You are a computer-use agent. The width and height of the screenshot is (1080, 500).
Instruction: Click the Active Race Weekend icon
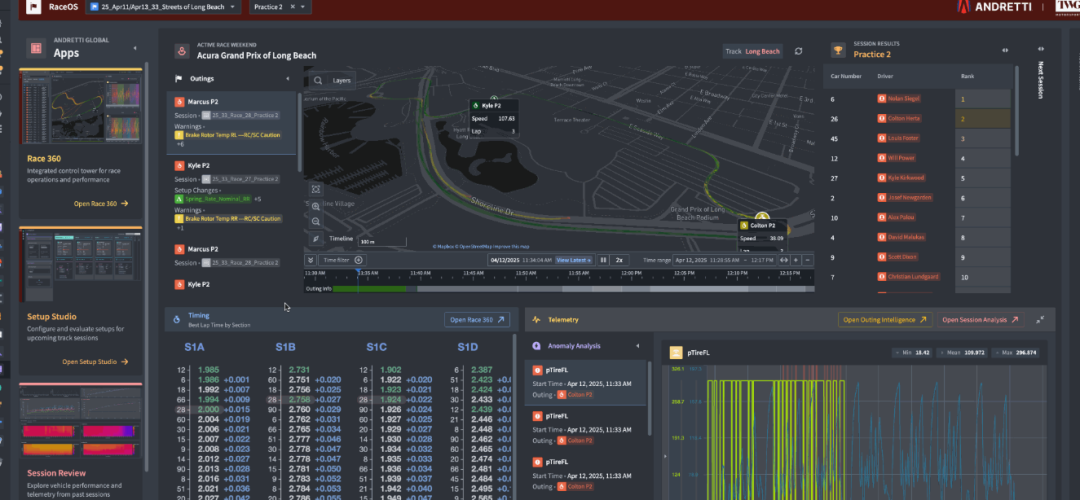click(182, 51)
